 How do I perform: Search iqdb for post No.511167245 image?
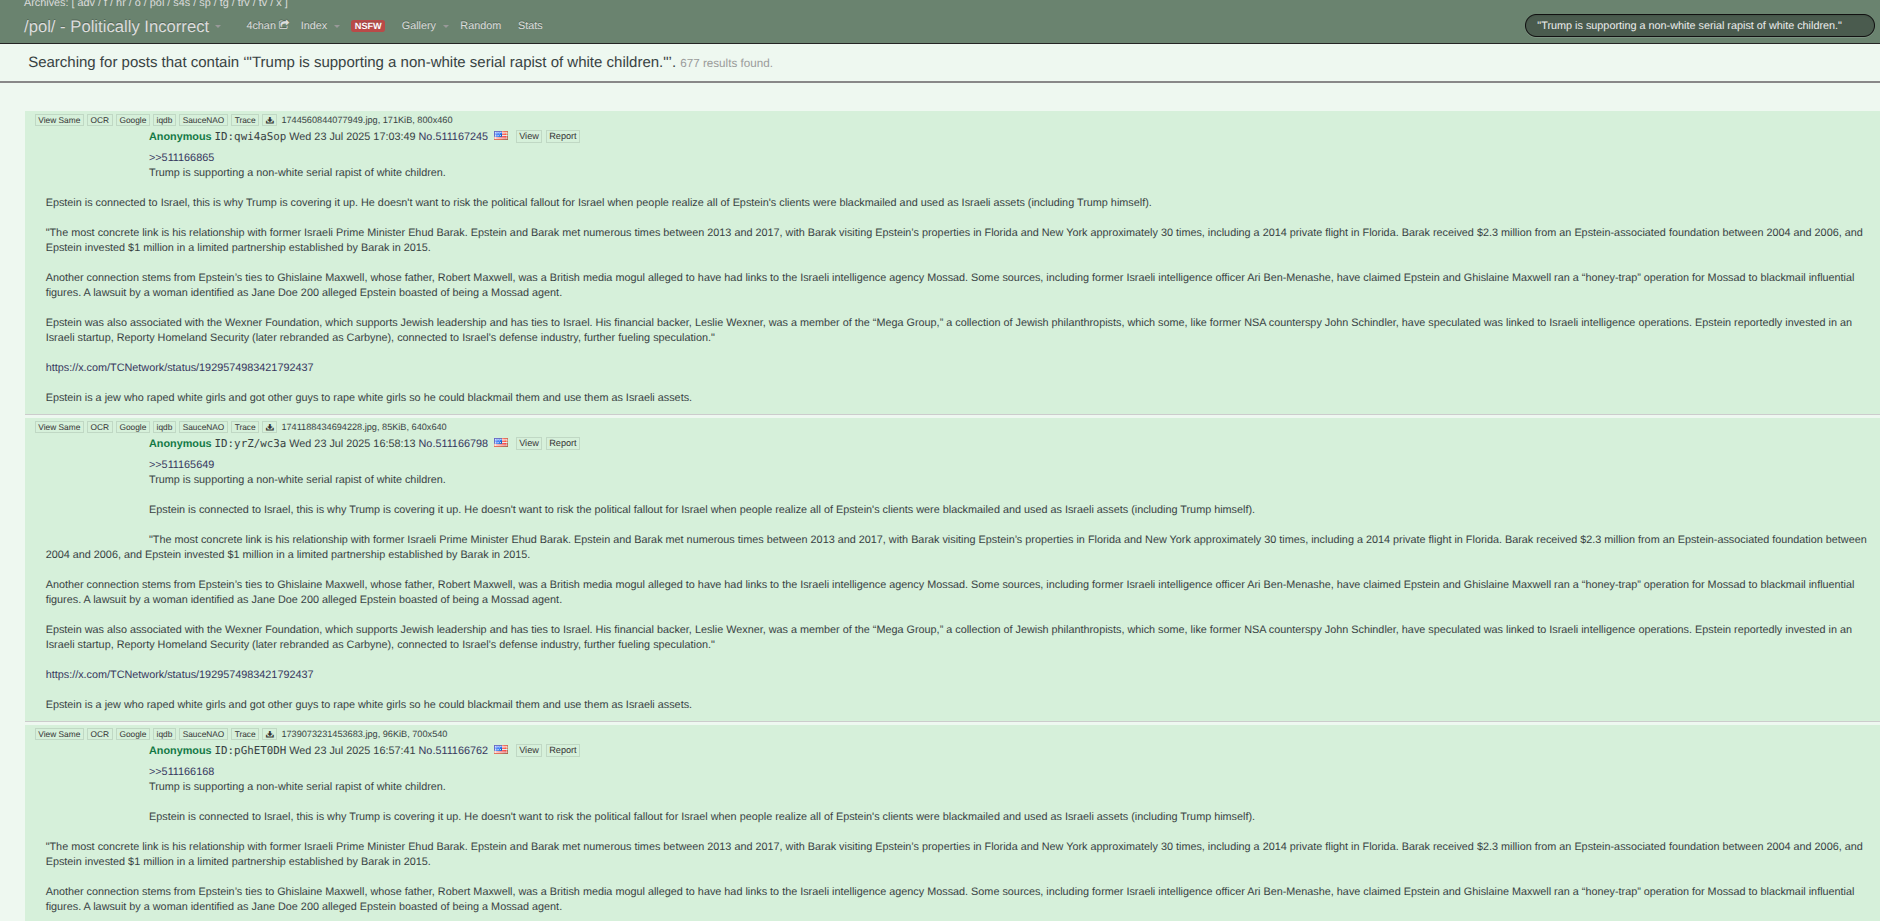(164, 120)
